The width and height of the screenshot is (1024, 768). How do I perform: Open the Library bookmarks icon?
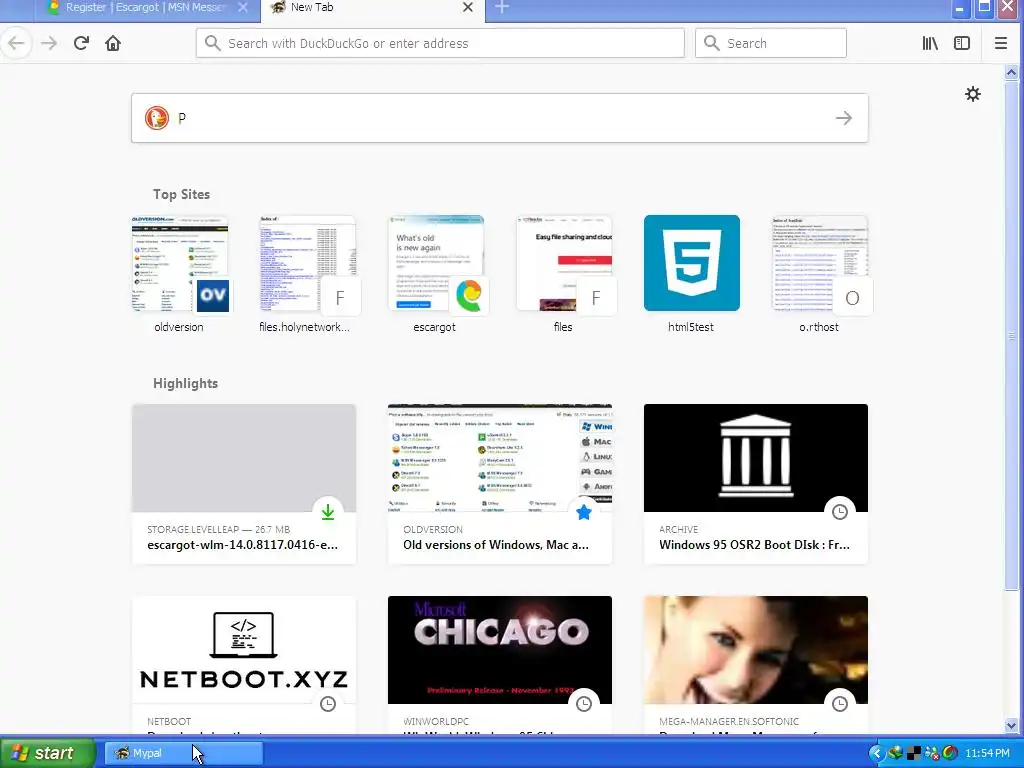coord(930,43)
